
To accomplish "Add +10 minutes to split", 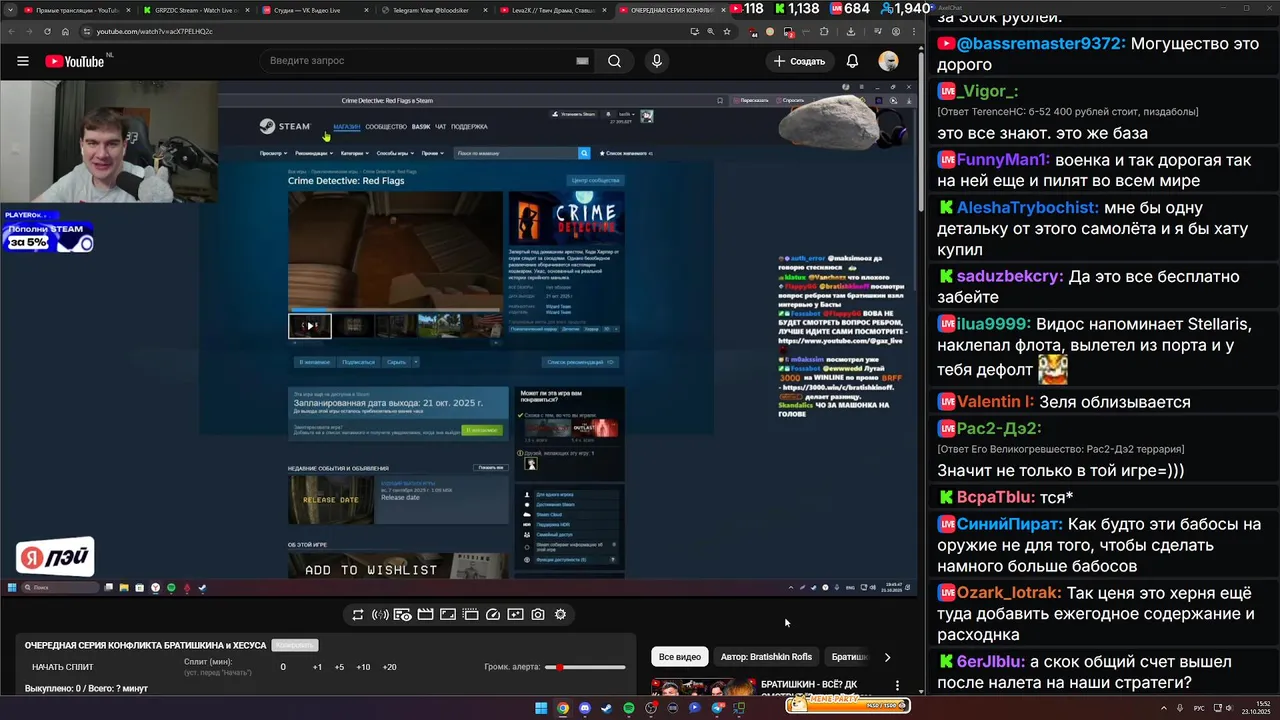I will pos(363,667).
